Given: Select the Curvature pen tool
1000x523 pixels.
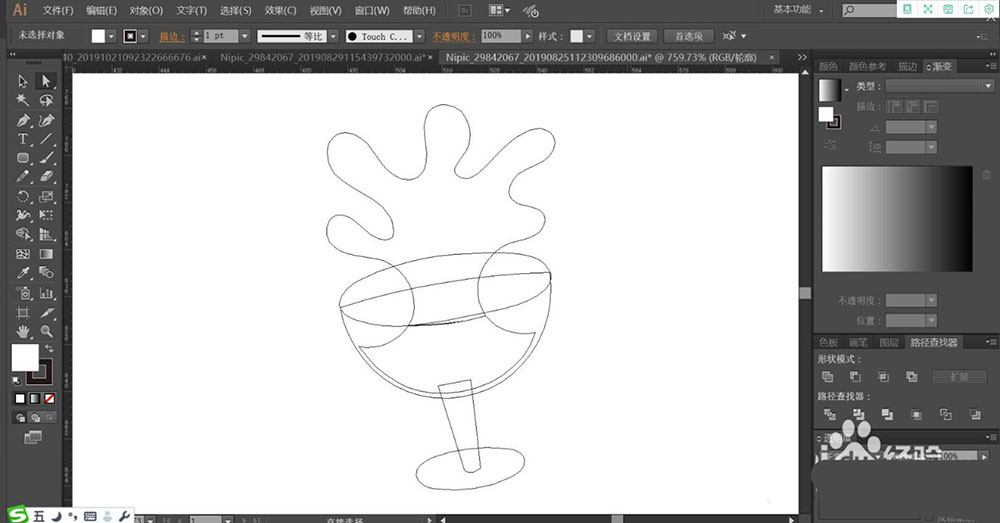Looking at the screenshot, I should [46, 120].
